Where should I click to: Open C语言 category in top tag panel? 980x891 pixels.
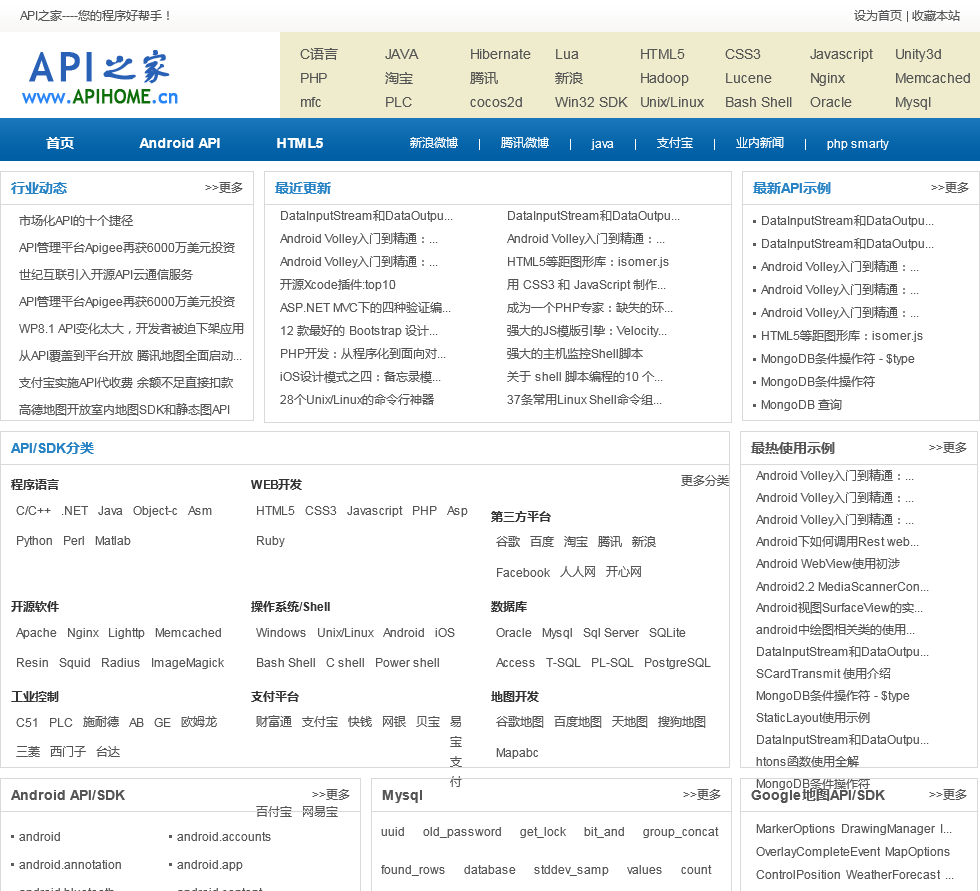click(319, 54)
